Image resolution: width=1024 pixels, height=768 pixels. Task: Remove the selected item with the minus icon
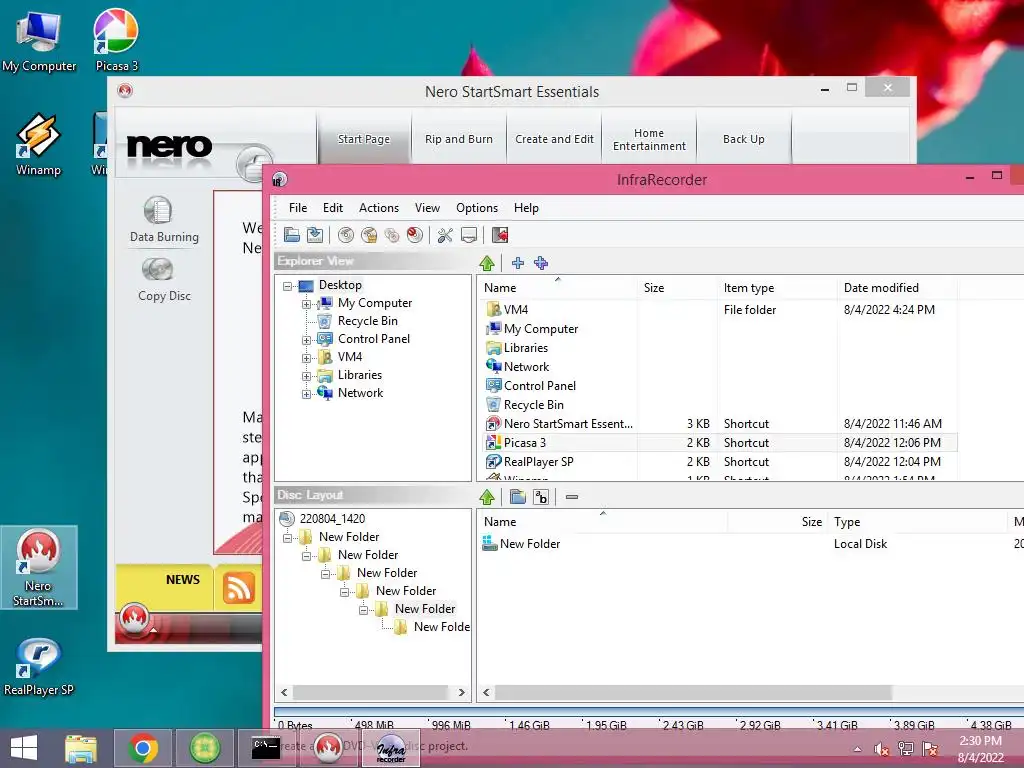pos(572,497)
